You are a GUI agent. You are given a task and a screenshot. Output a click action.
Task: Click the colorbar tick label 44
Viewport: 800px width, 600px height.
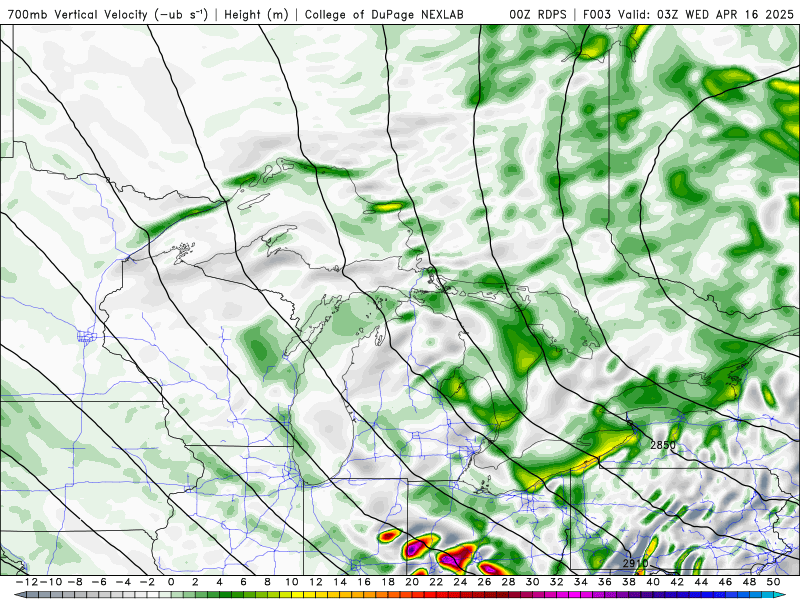click(702, 582)
